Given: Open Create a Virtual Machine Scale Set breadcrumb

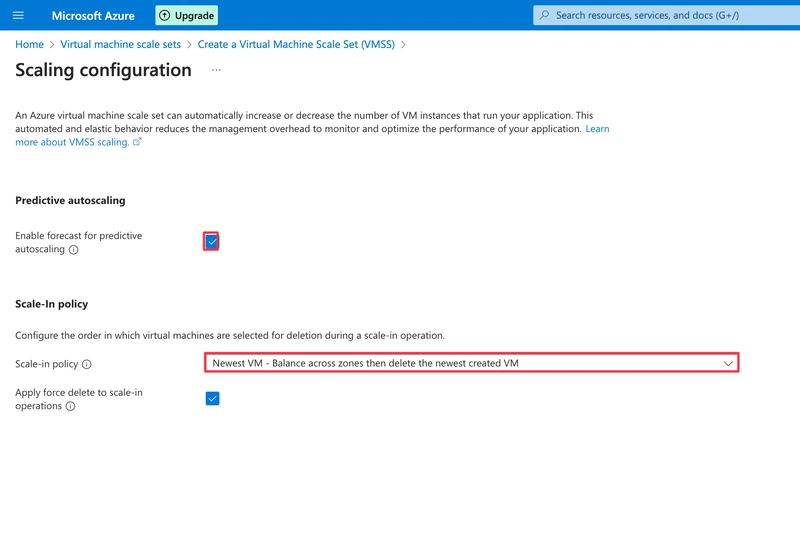Looking at the screenshot, I should pyautogui.click(x=296, y=44).
